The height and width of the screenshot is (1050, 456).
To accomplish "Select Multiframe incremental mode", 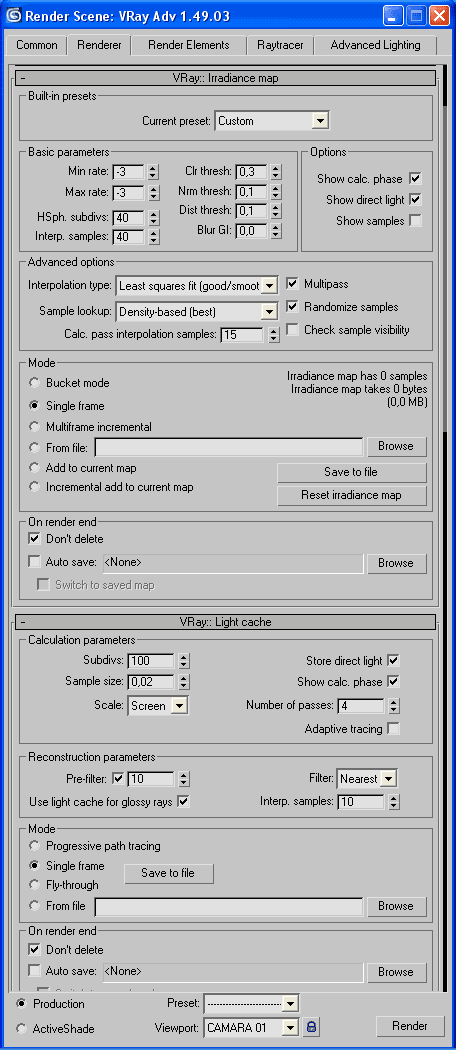I will 34,427.
